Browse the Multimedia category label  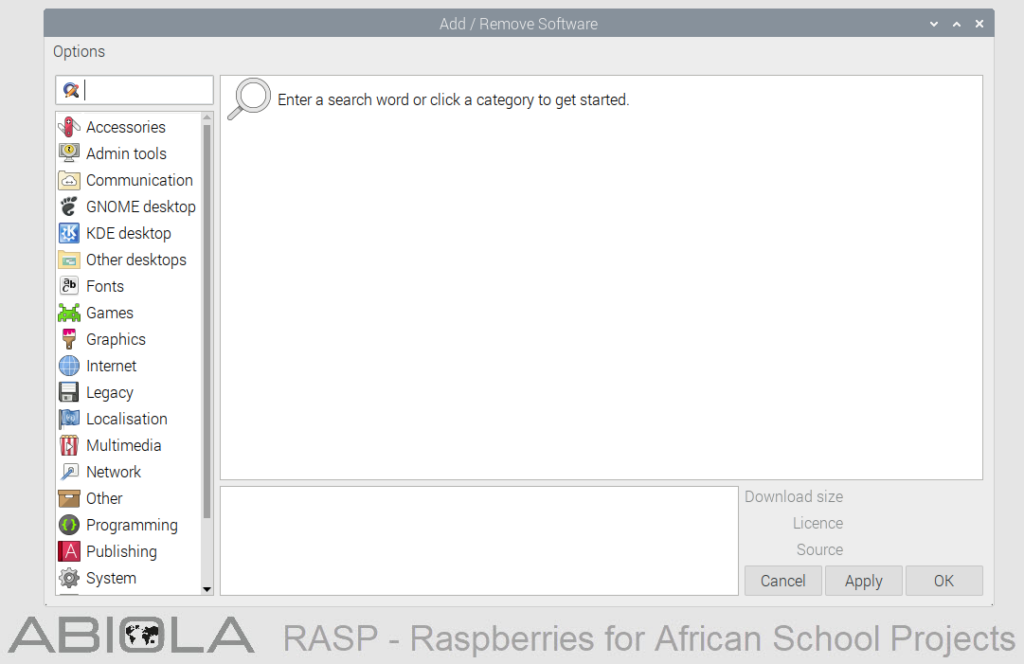tap(124, 445)
